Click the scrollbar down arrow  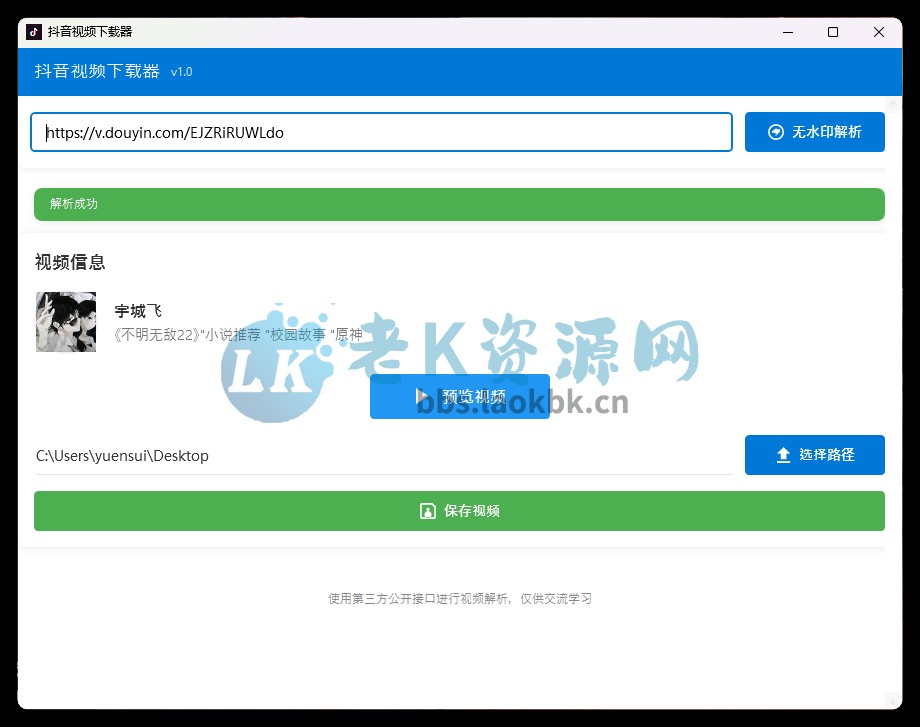[x=893, y=699]
